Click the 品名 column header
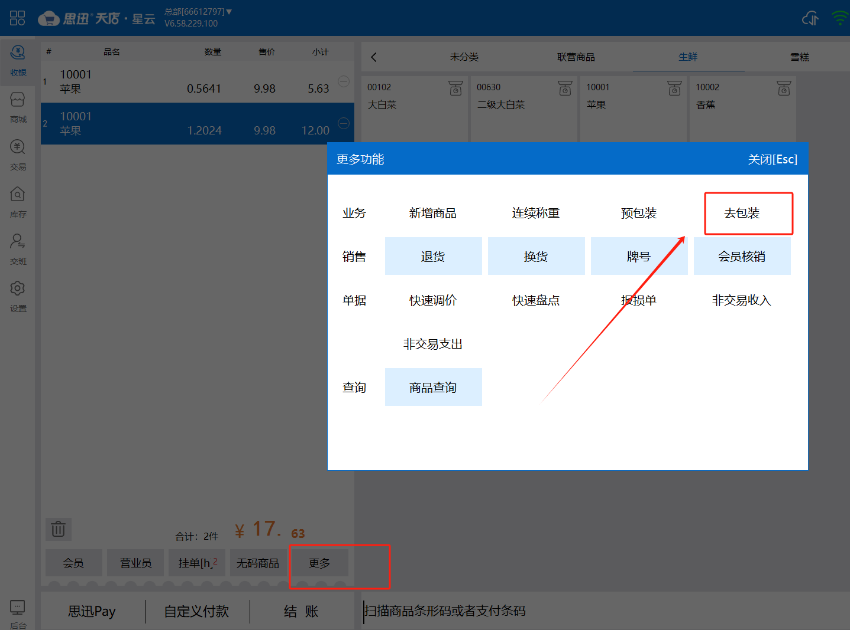Image resolution: width=850 pixels, height=630 pixels. 112,52
